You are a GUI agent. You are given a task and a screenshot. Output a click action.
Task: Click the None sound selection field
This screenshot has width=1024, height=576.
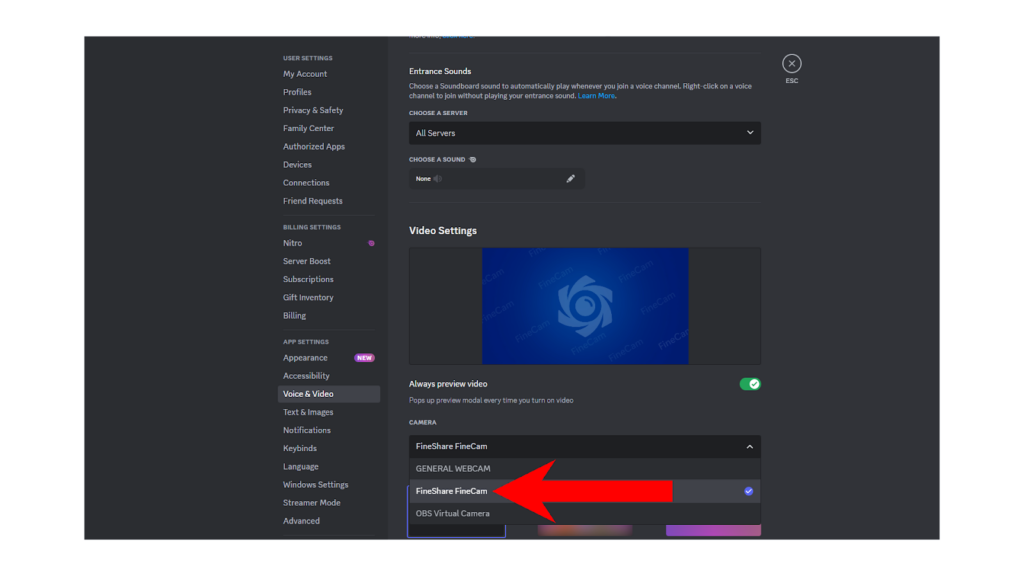496,179
